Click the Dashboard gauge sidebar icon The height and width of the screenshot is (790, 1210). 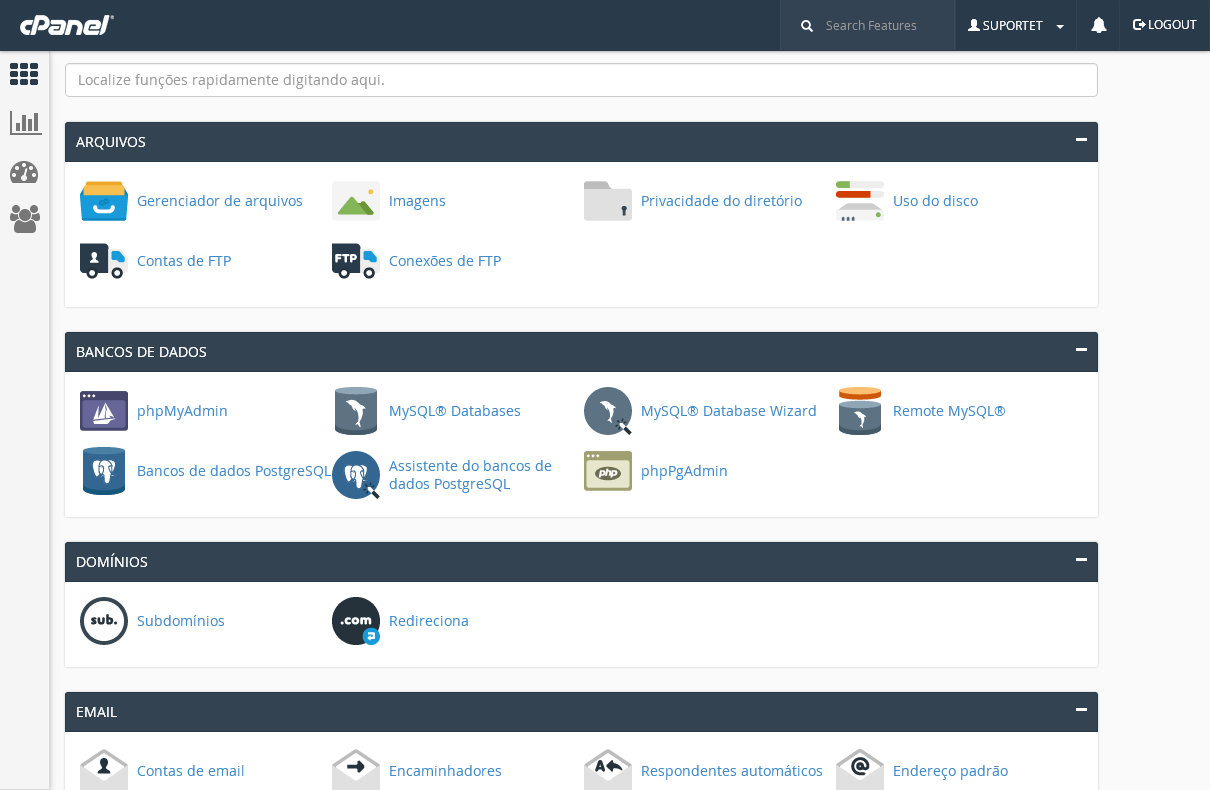click(x=24, y=172)
